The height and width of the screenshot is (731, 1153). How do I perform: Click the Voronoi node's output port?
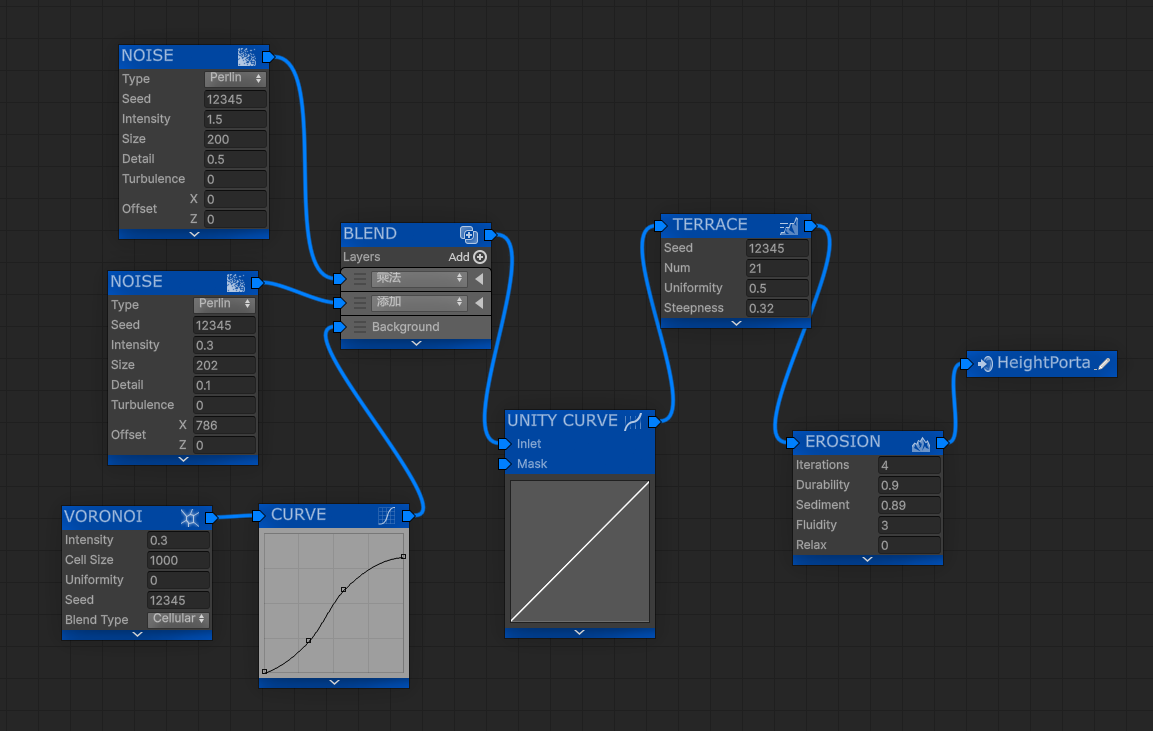(211, 518)
